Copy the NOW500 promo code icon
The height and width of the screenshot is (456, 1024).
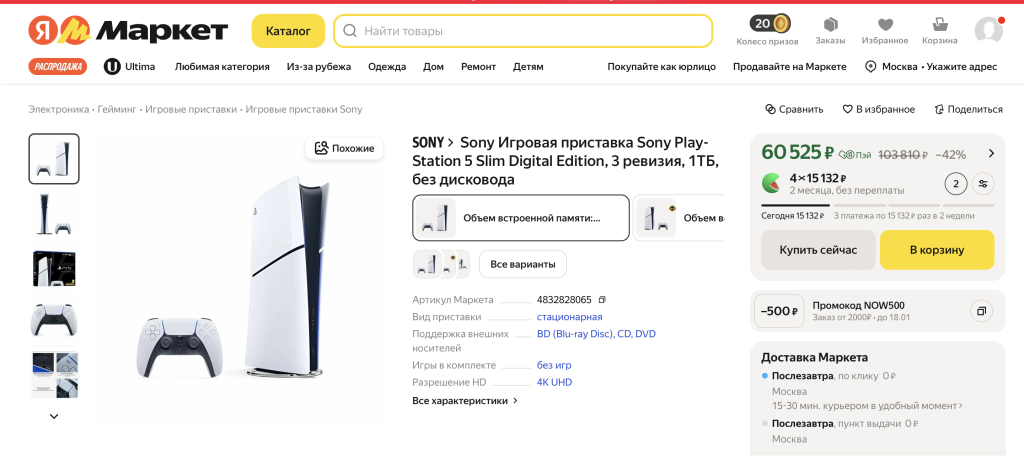point(981,311)
